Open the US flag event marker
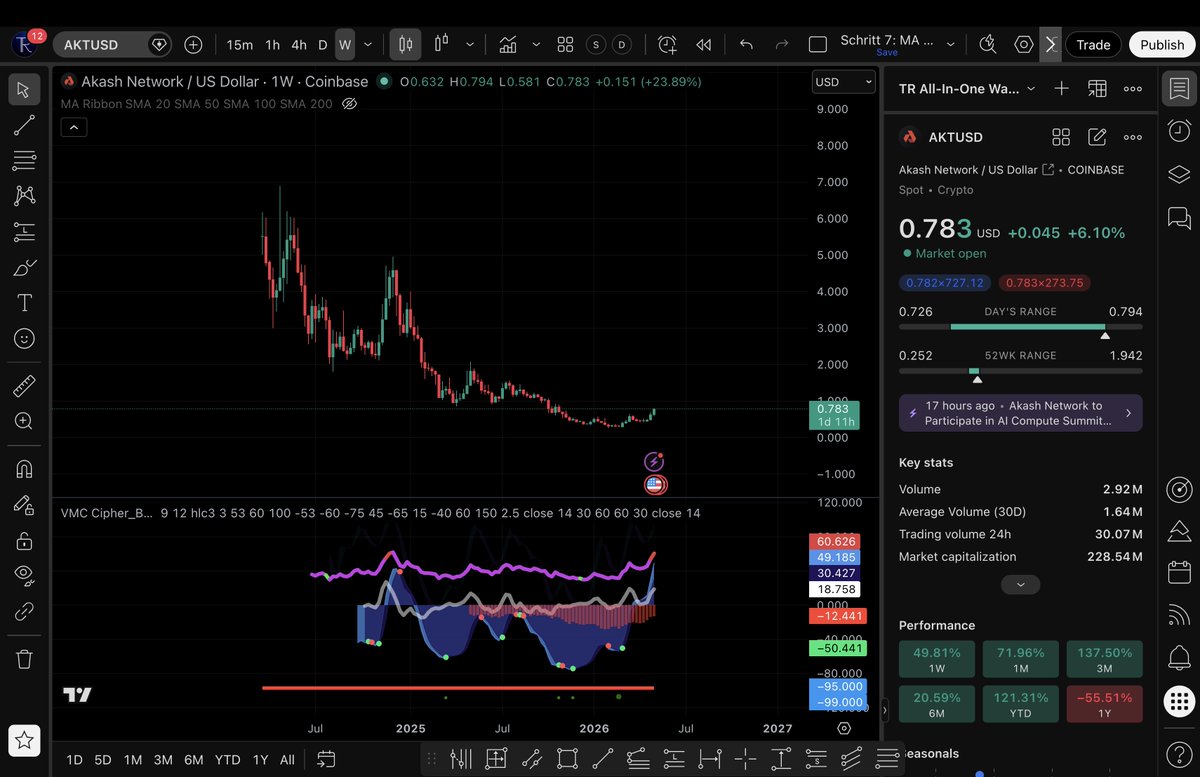The image size is (1200, 777). 655,485
